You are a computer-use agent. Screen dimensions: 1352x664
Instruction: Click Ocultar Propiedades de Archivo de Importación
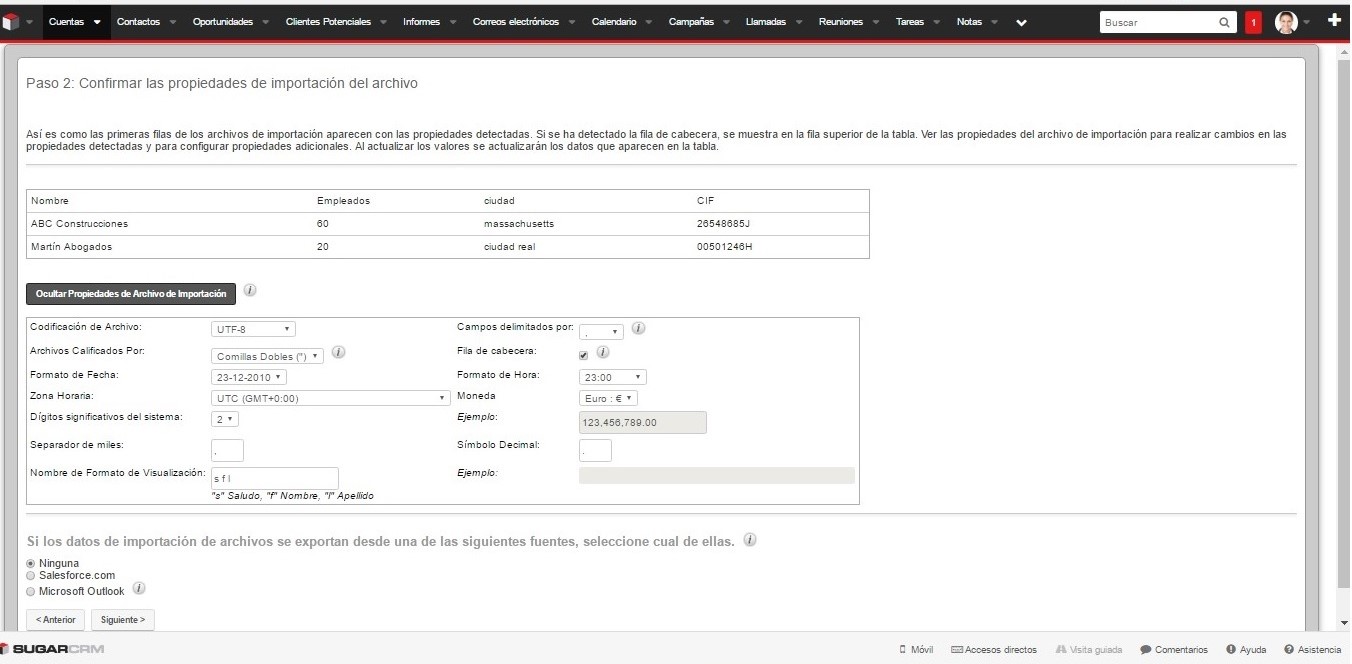[131, 294]
